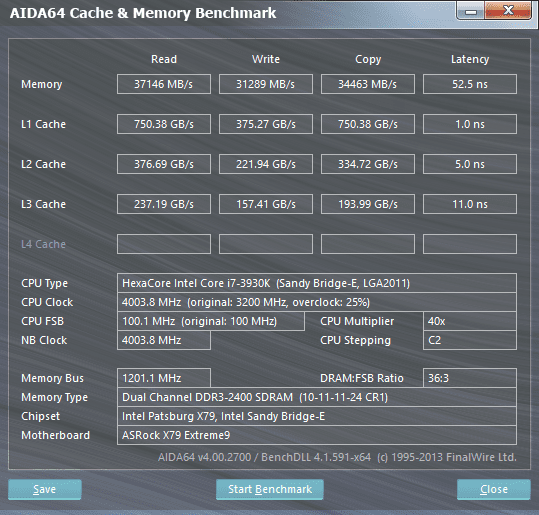Click the Read column header

click(x=164, y=59)
